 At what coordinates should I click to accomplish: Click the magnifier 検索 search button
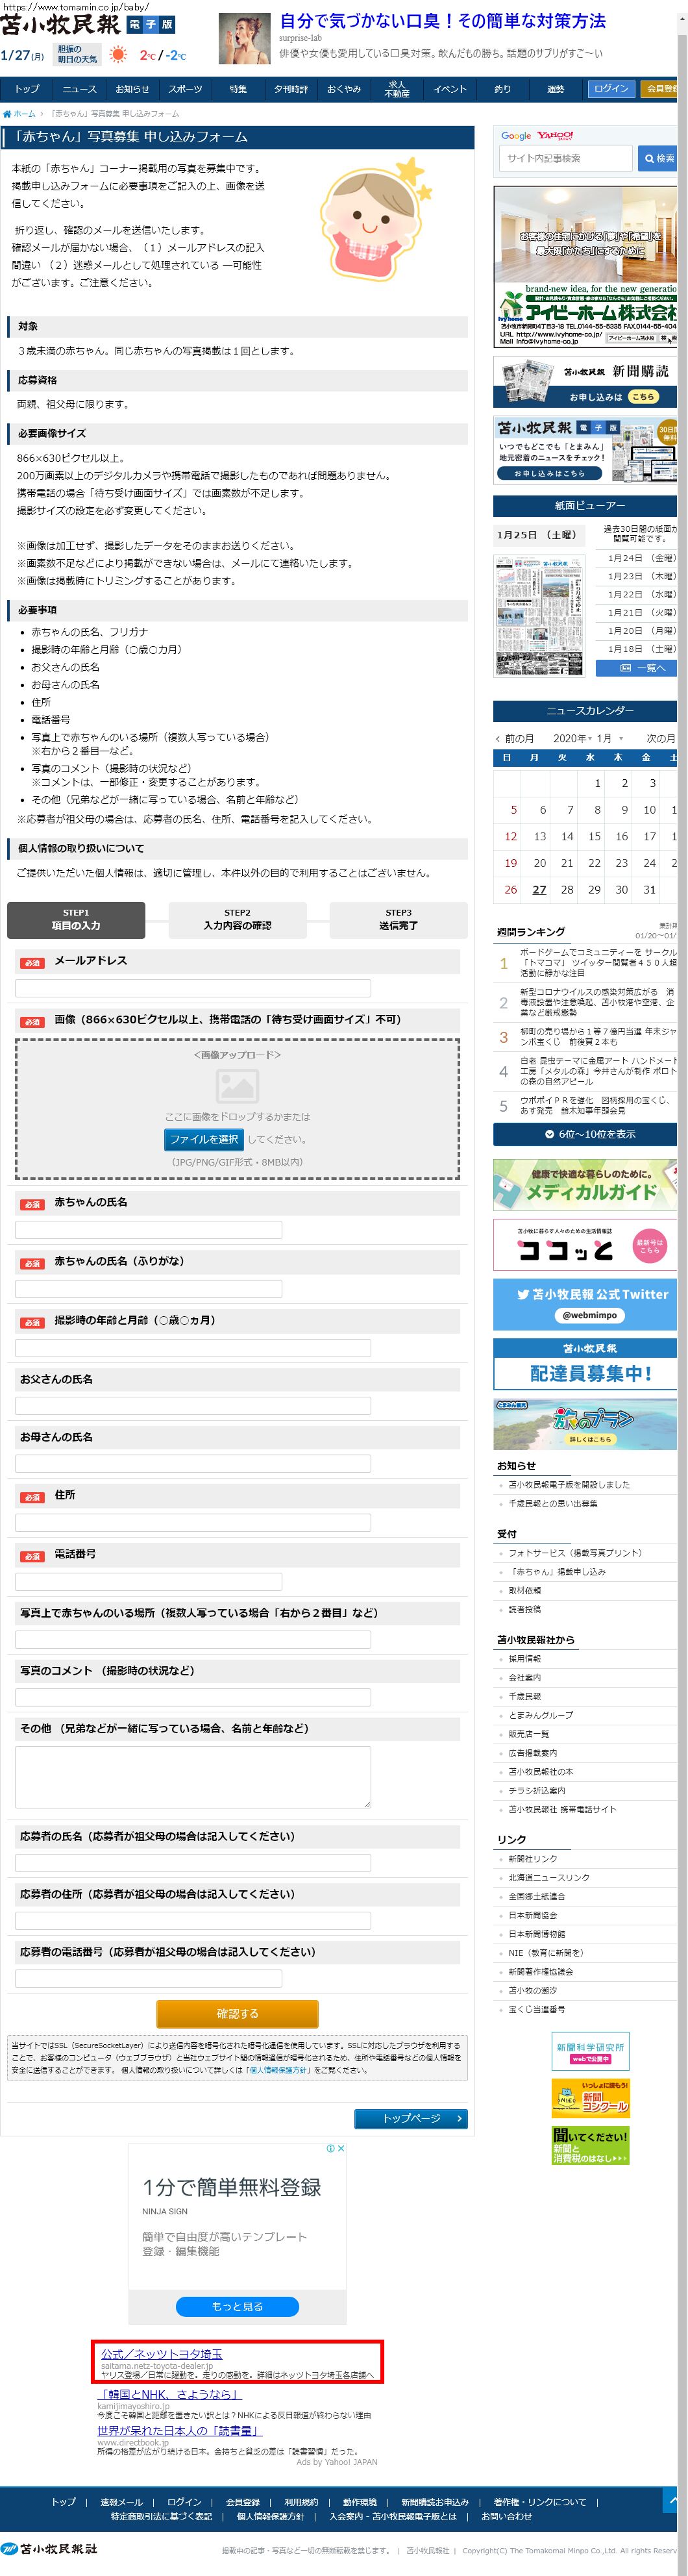click(659, 158)
